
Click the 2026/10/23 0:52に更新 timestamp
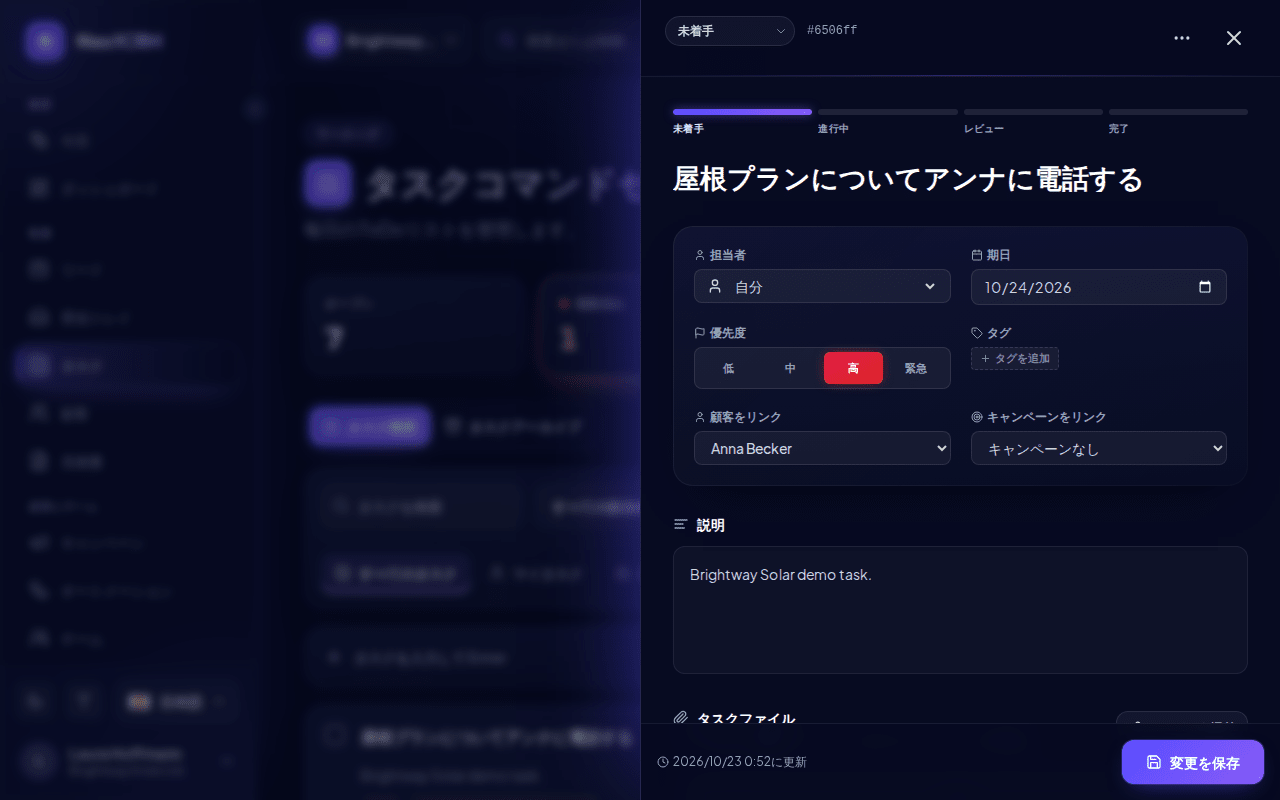tap(732, 762)
